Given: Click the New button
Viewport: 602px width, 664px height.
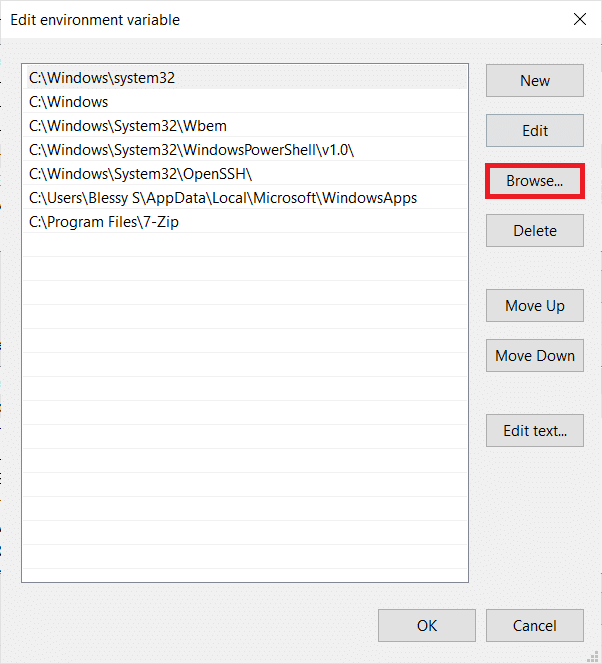Looking at the screenshot, I should point(535,81).
